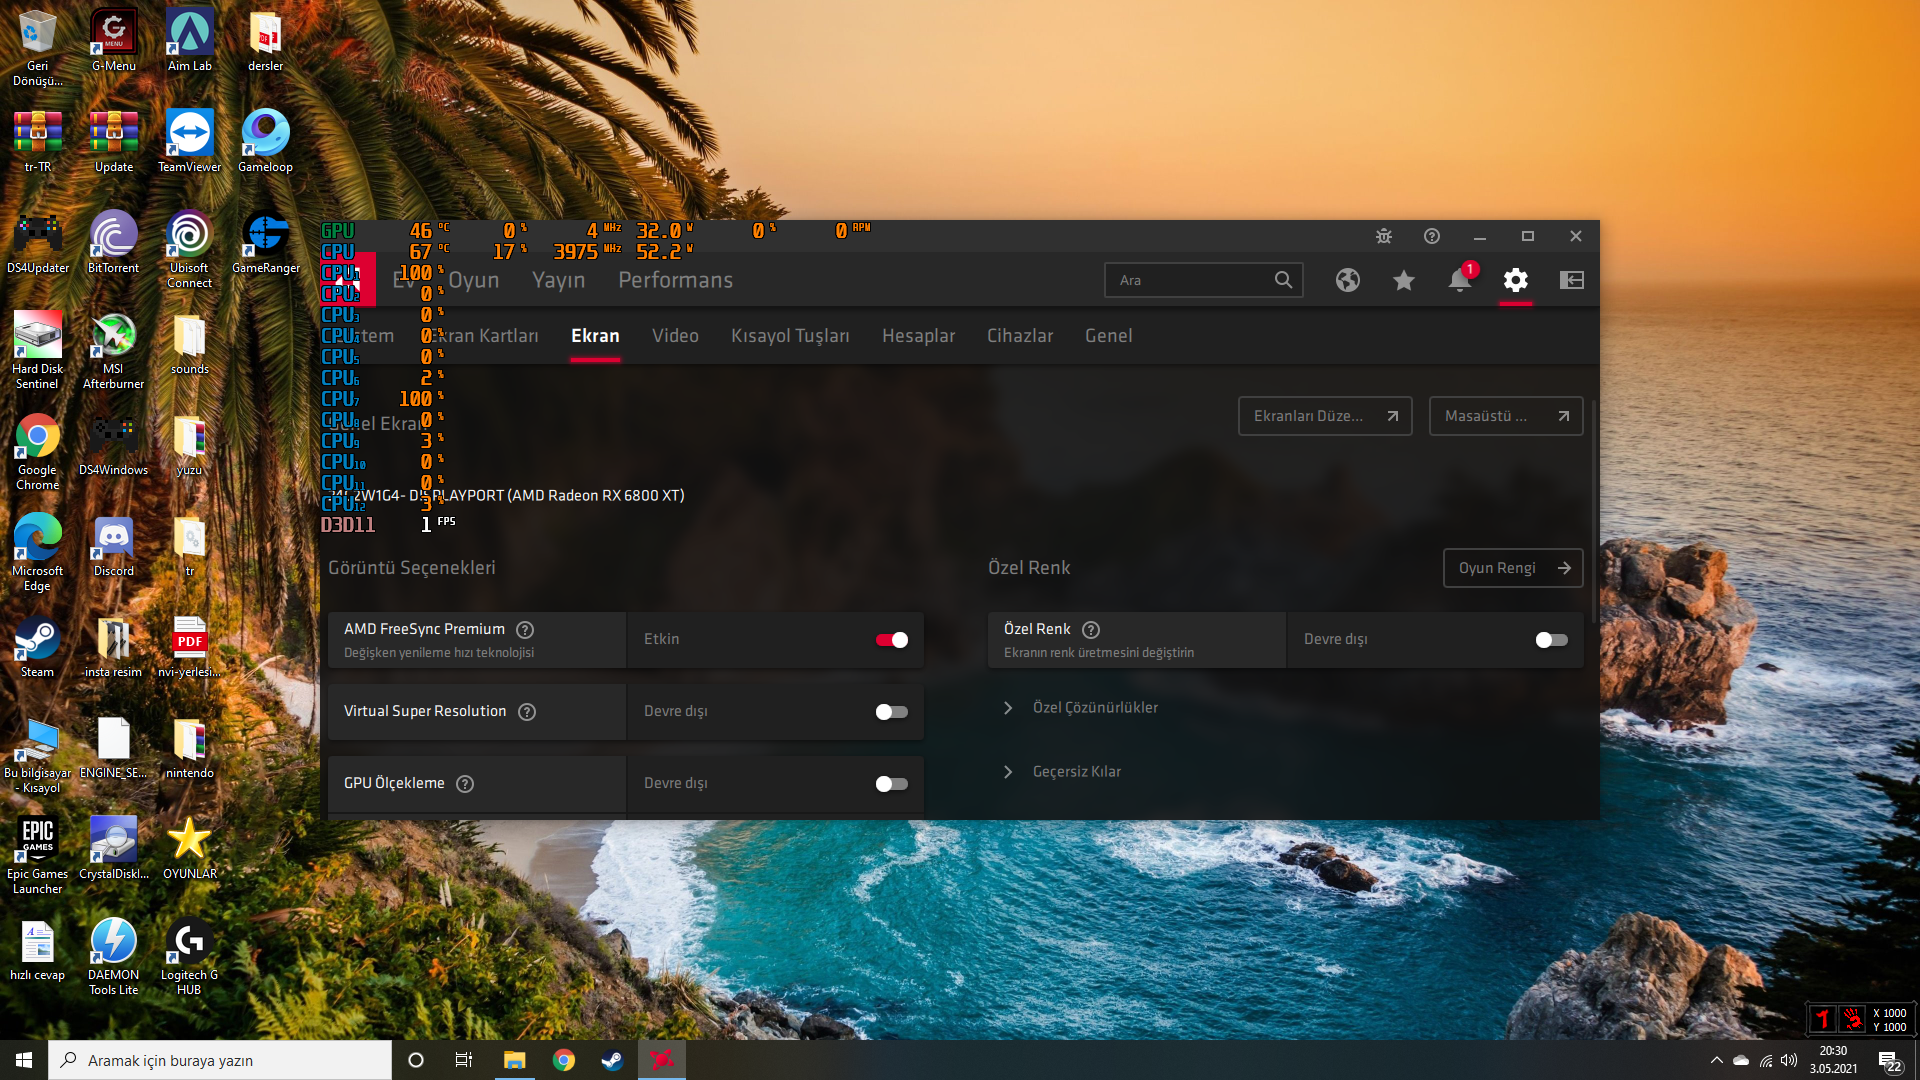
Task: Enable Virtual Super Resolution toggle
Action: point(891,712)
